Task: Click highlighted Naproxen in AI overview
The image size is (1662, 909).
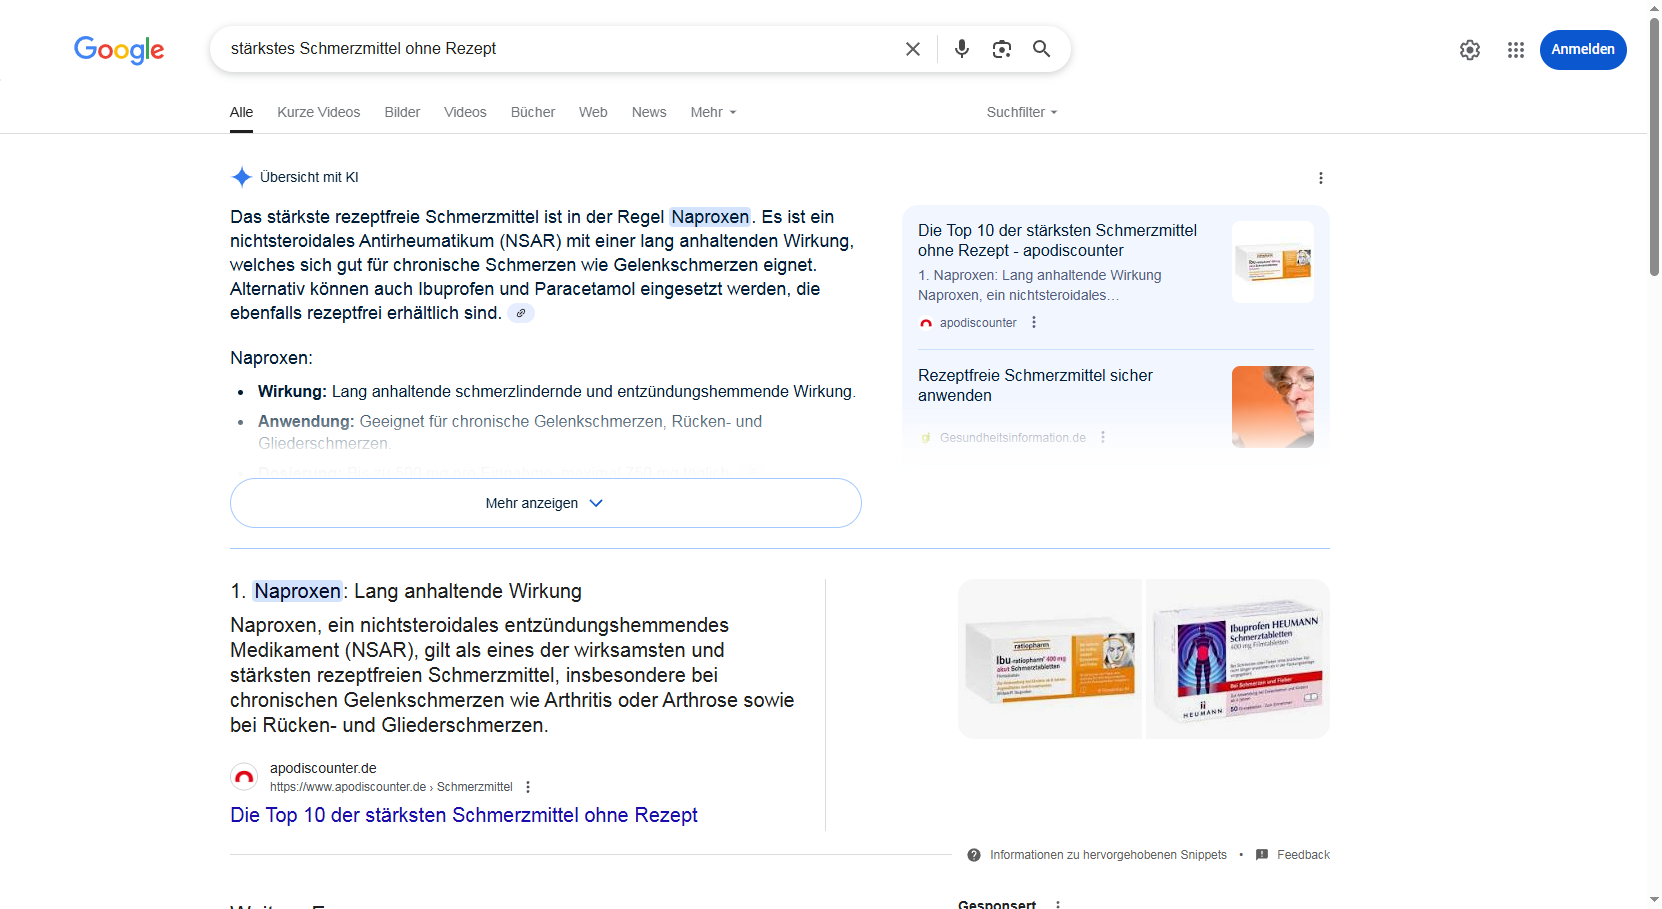Action: click(x=710, y=217)
